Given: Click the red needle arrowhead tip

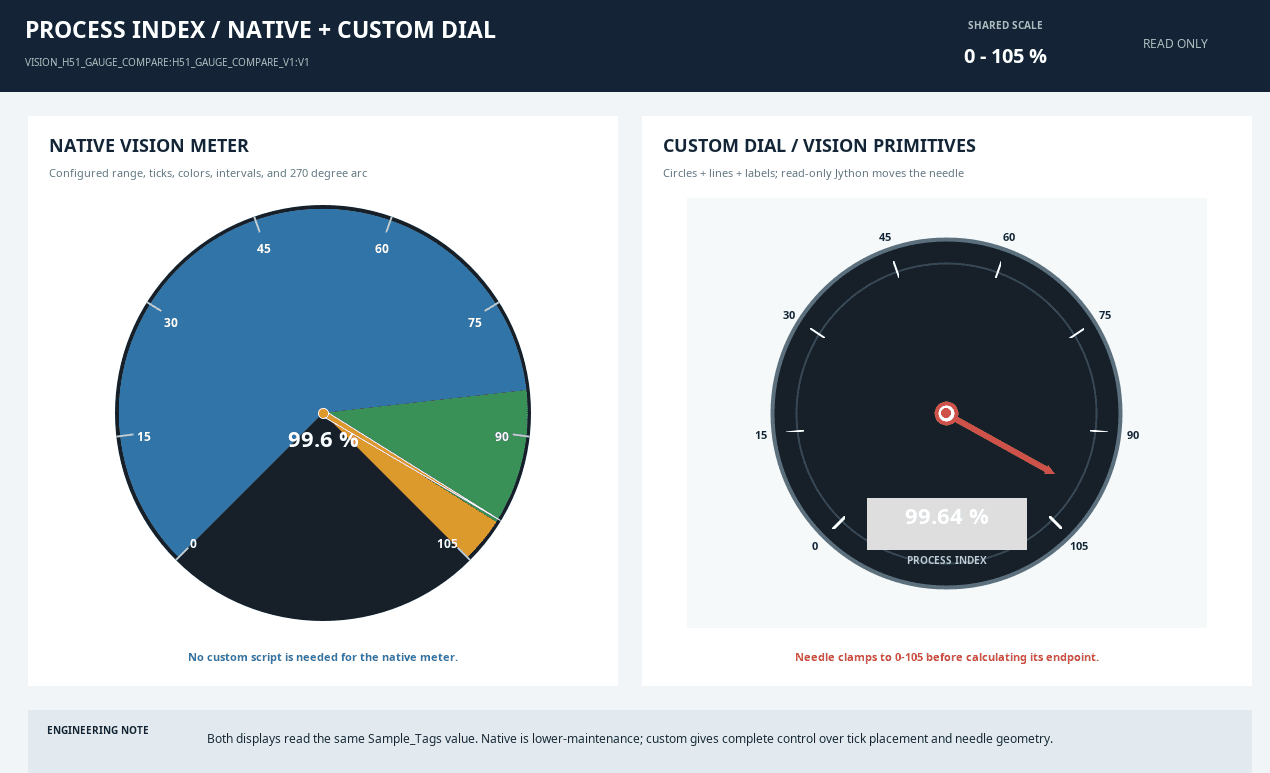Looking at the screenshot, I should (x=1050, y=471).
